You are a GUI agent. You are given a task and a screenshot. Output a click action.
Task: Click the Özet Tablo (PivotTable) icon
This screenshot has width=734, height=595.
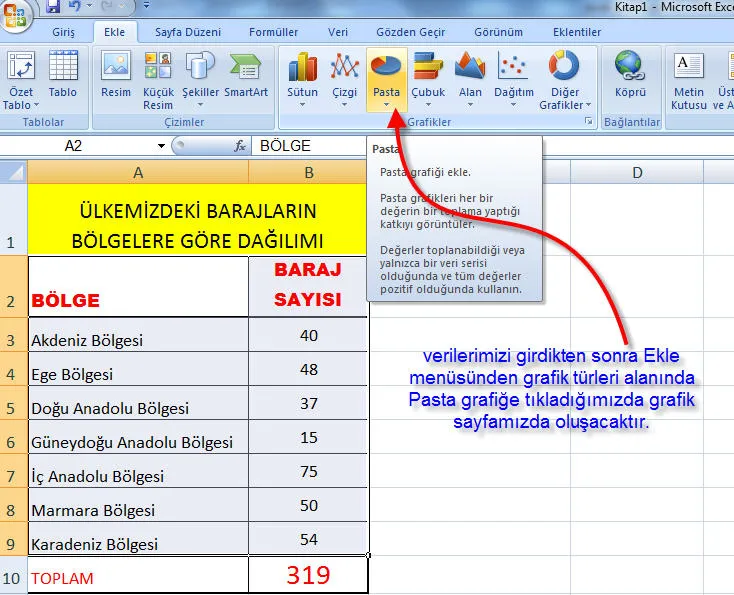[x=20, y=68]
